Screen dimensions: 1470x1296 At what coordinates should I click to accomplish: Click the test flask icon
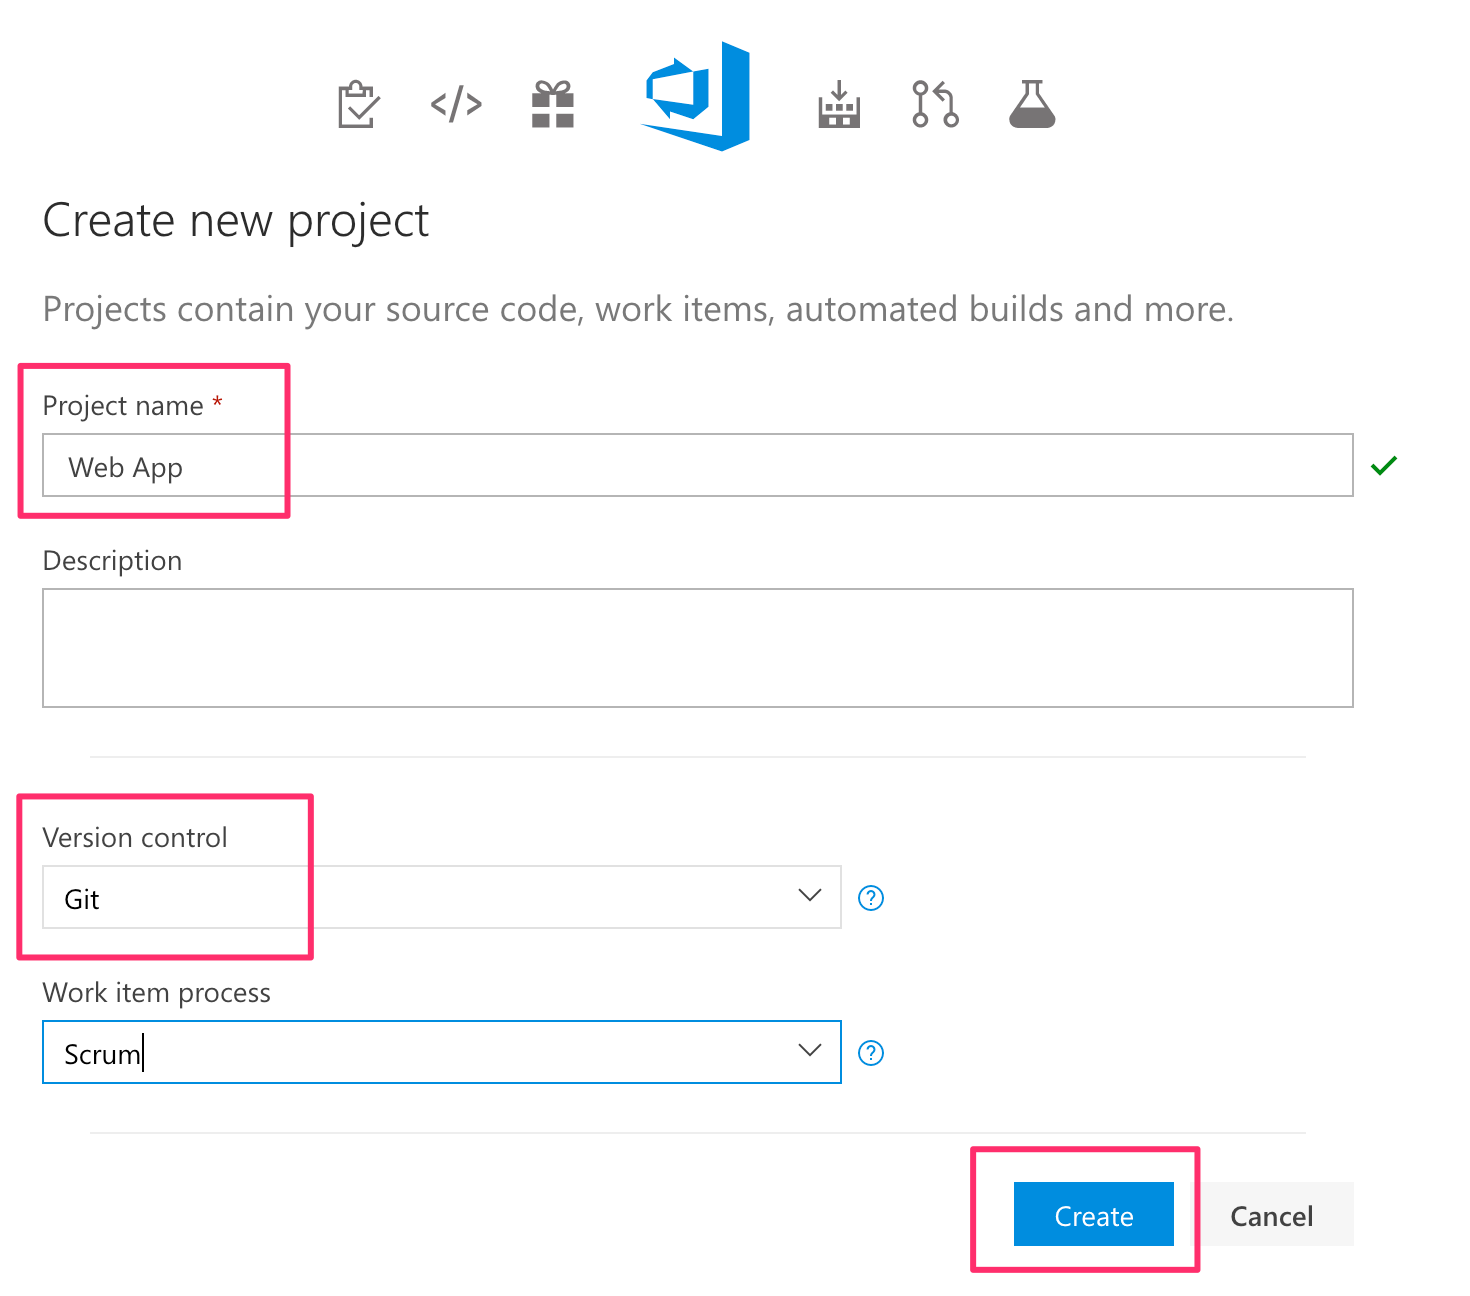click(x=1032, y=104)
